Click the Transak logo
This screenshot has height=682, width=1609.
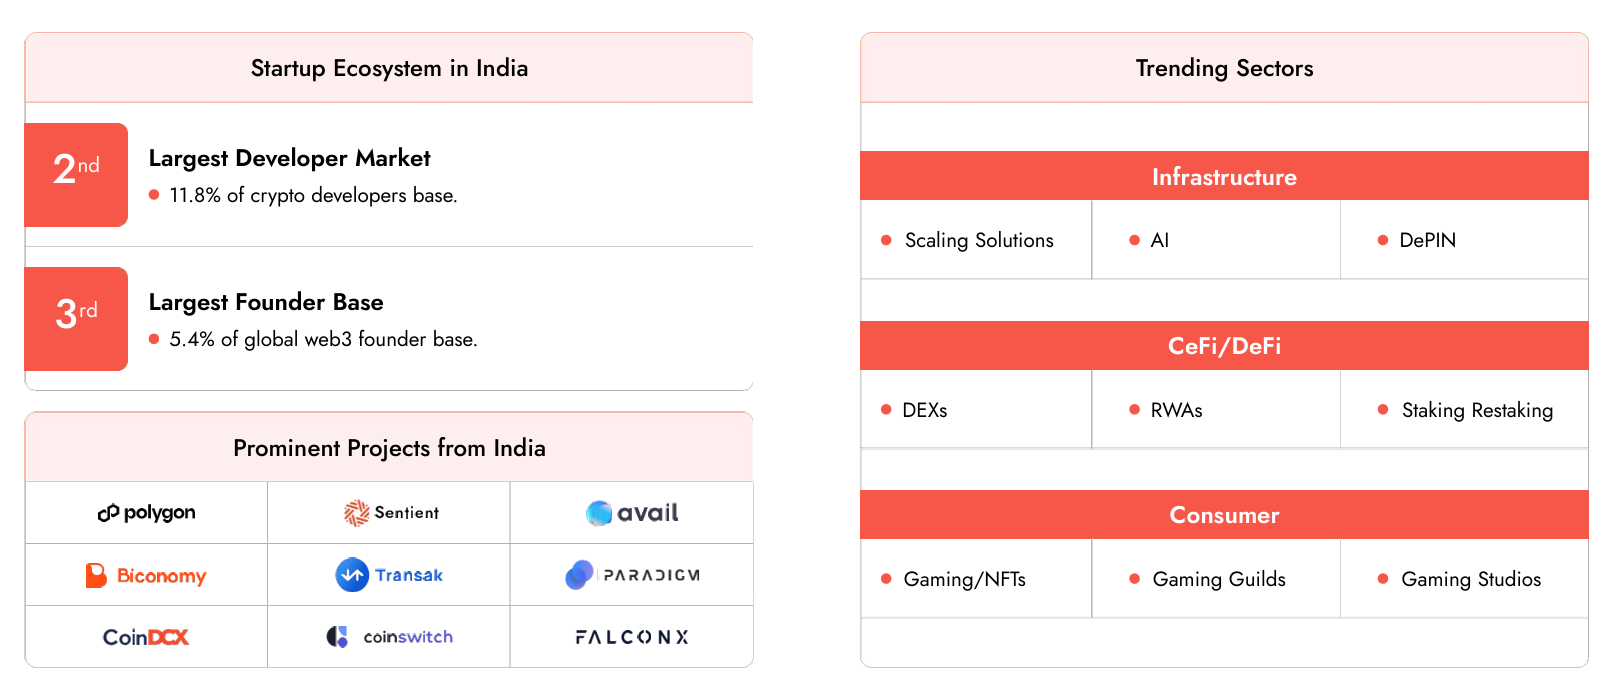click(390, 575)
